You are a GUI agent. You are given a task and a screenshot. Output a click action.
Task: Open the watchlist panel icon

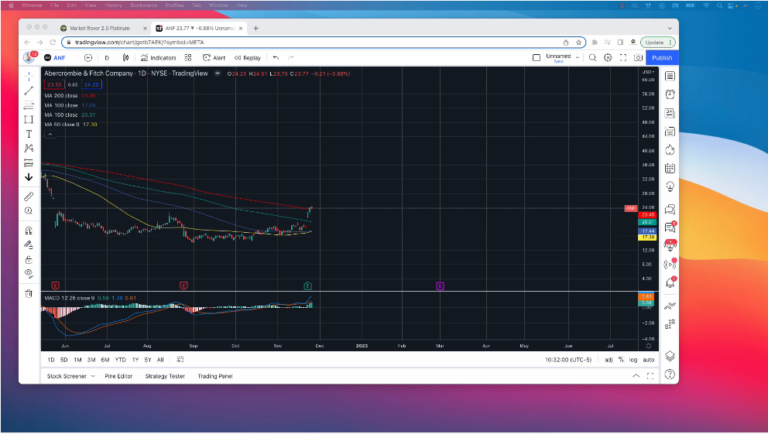point(670,77)
